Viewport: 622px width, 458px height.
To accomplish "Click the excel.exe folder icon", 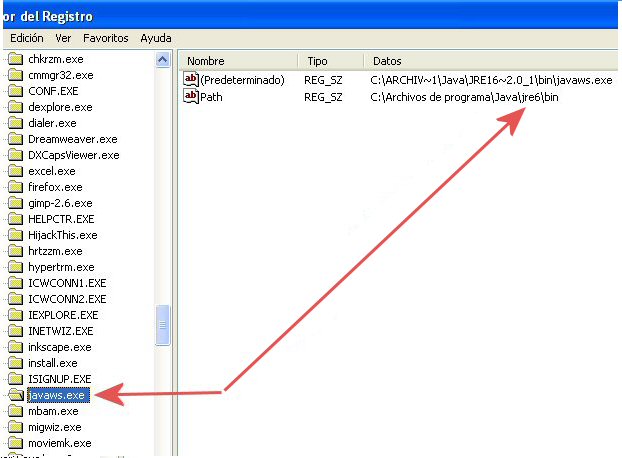I will pos(15,171).
